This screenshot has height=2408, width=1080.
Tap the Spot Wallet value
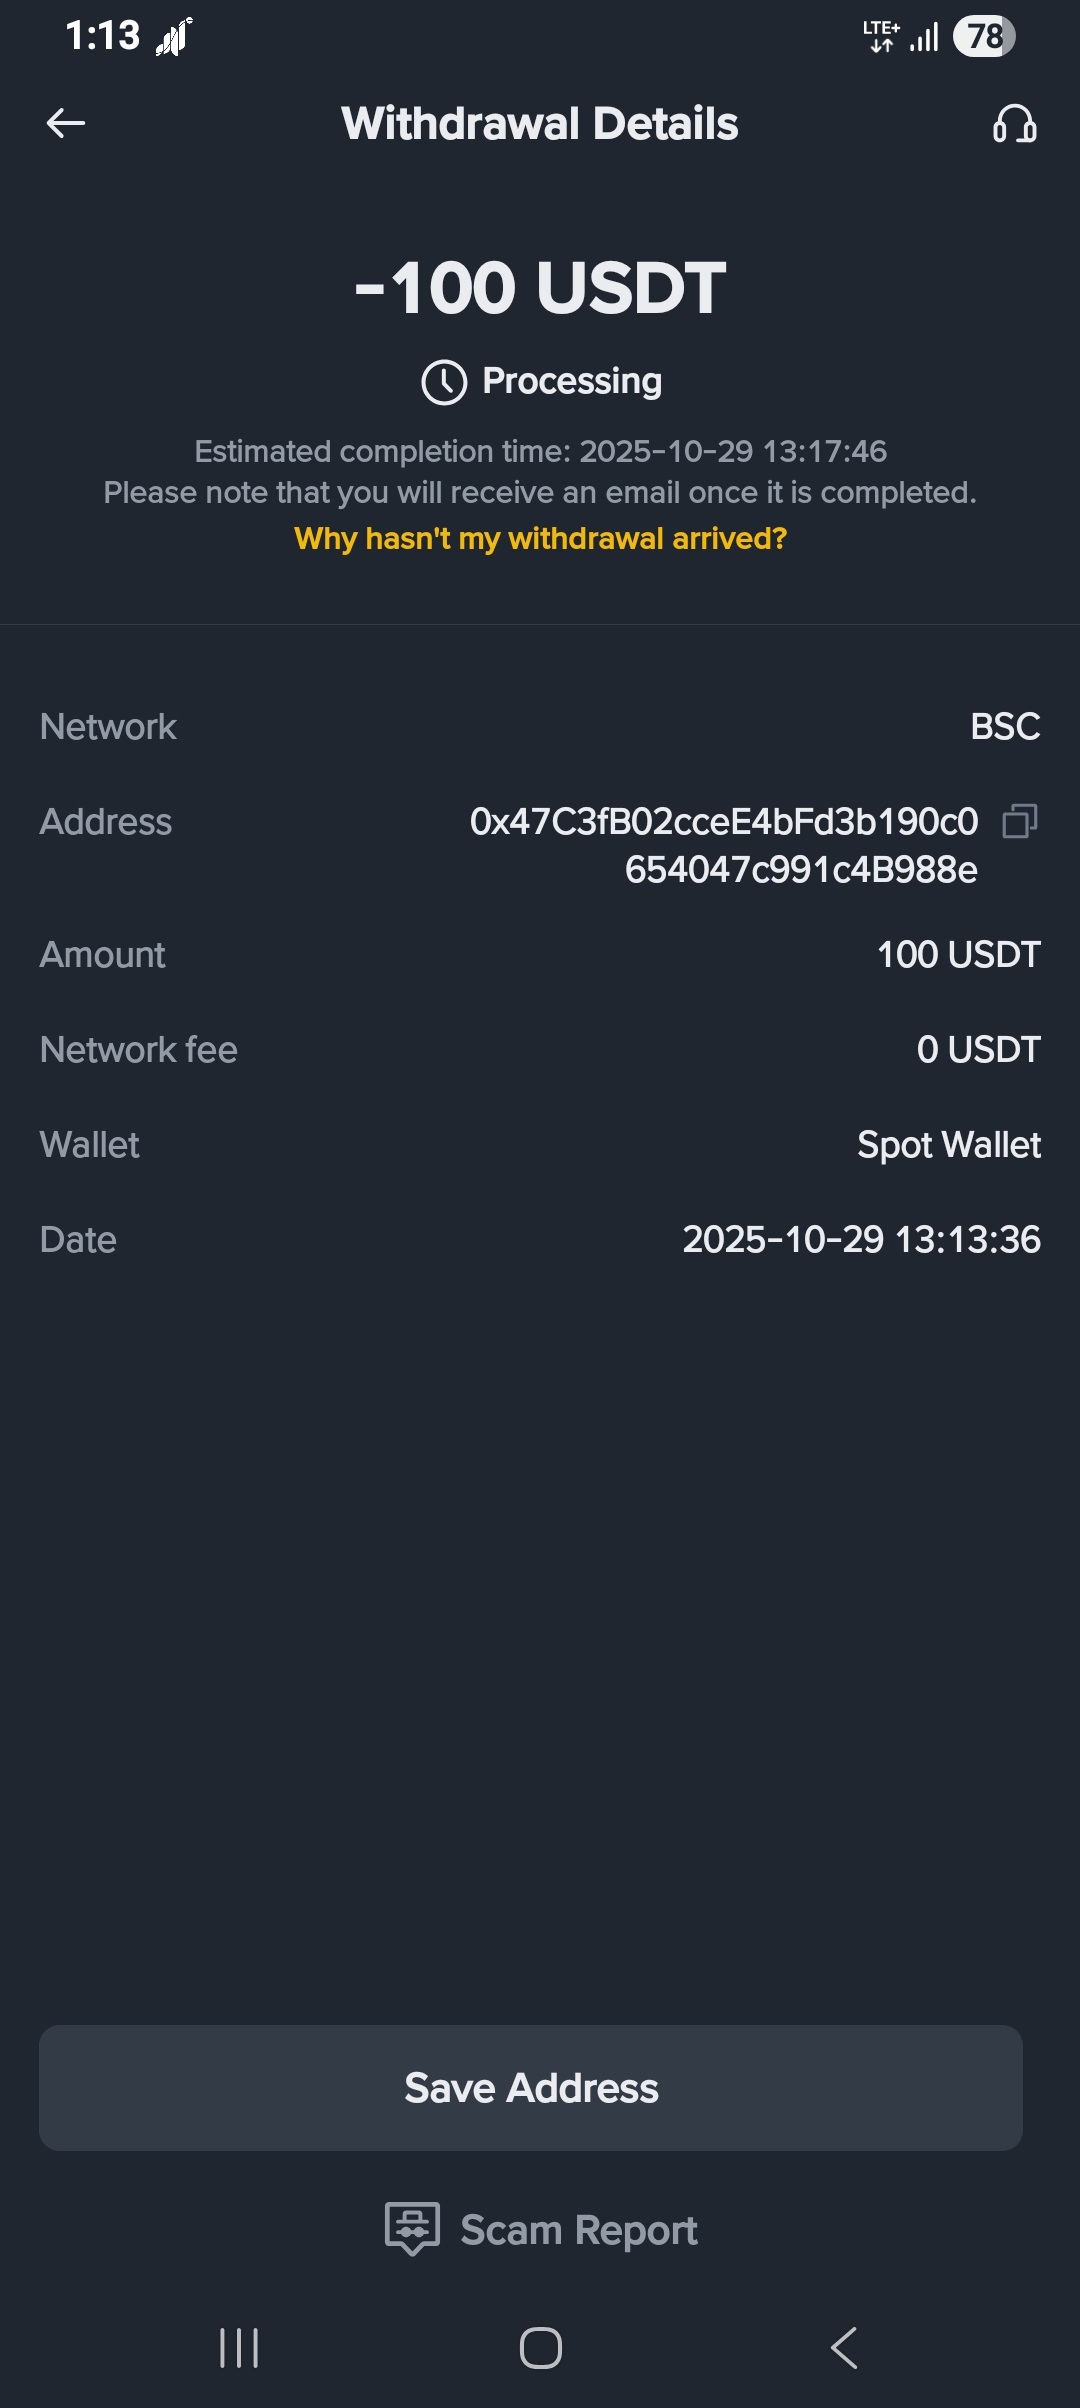point(948,1145)
